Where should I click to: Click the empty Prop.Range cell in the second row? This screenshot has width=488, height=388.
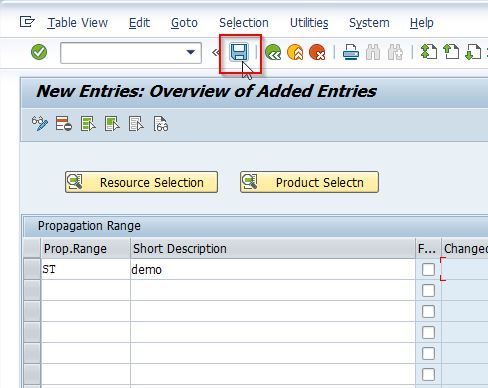(85, 290)
